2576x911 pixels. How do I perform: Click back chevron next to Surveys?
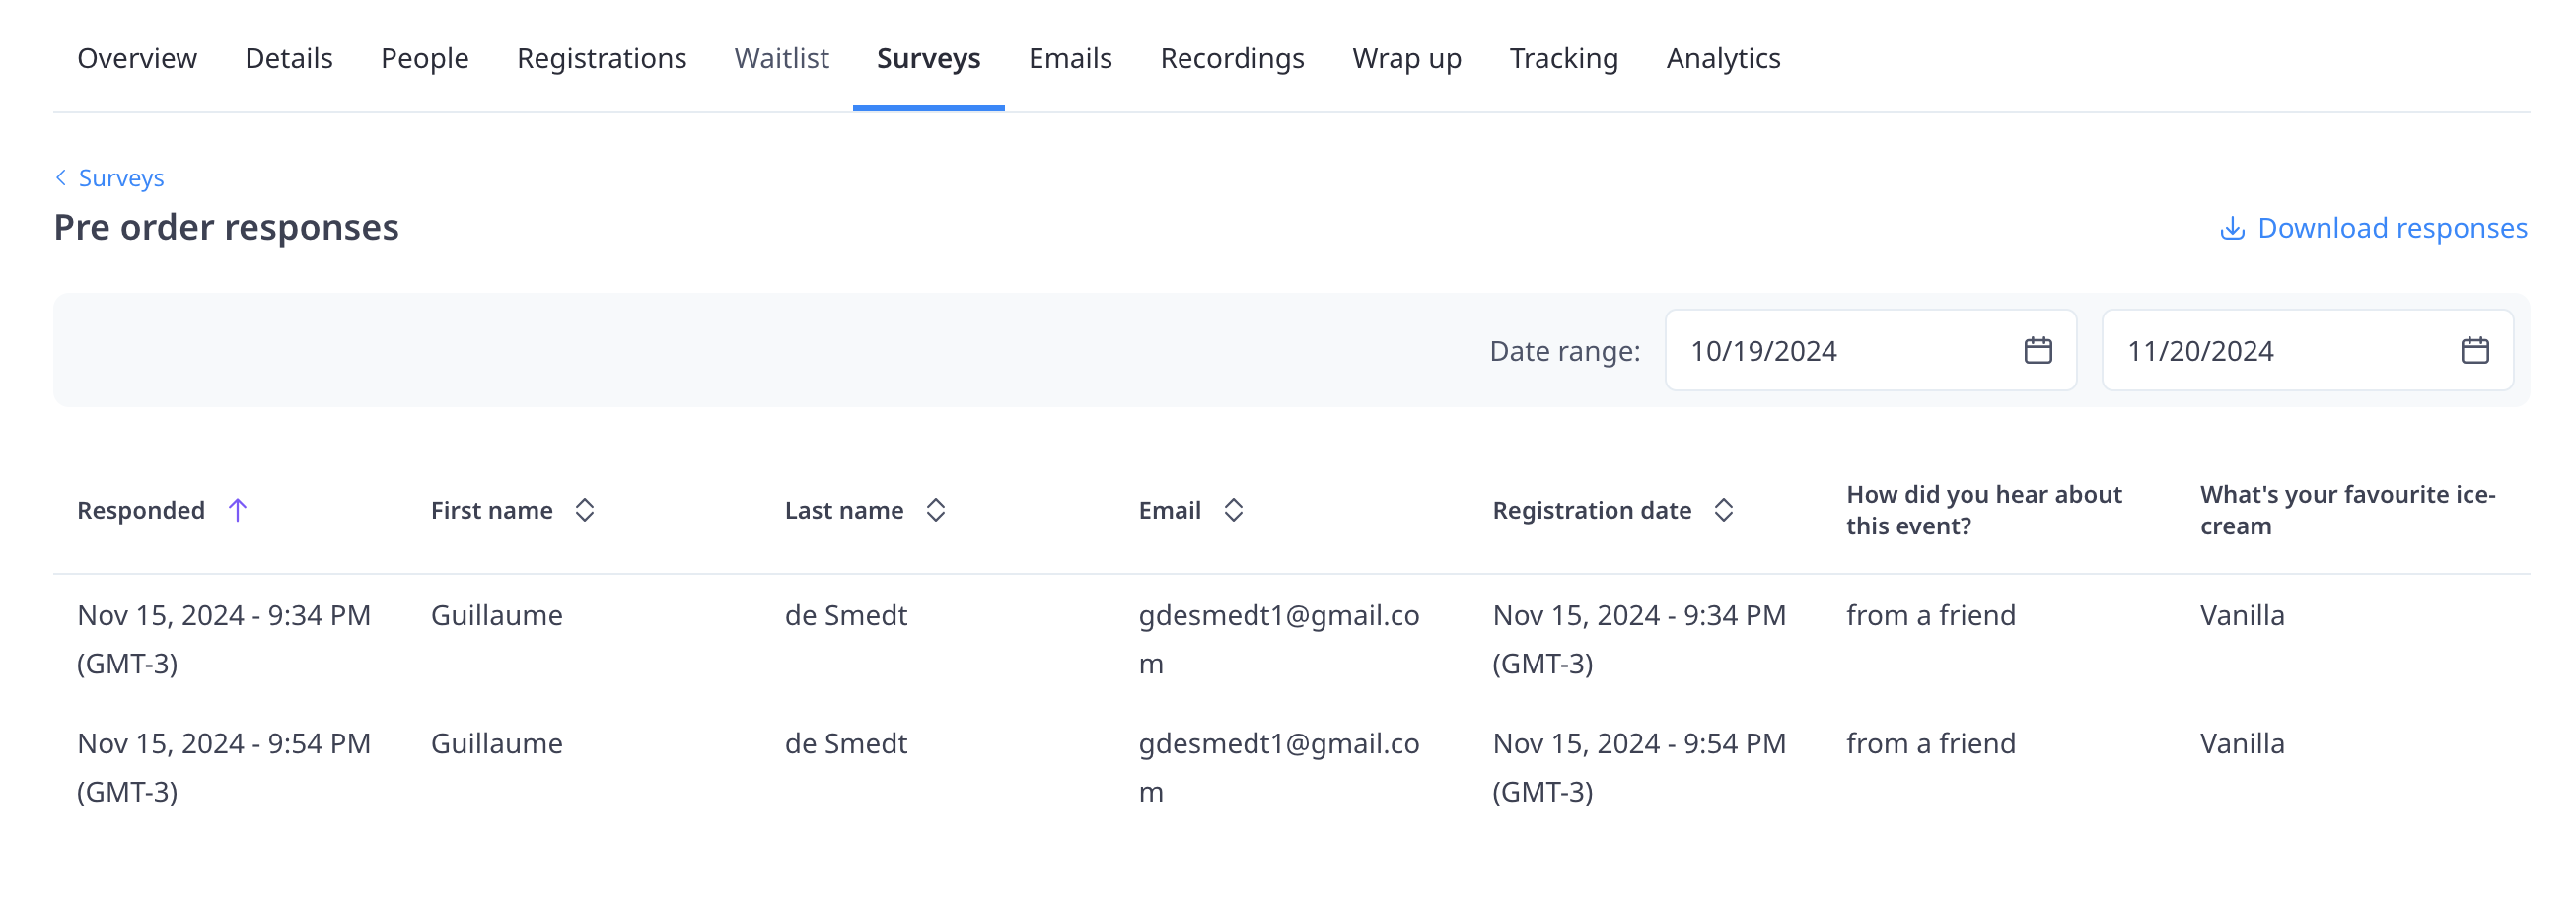(61, 178)
